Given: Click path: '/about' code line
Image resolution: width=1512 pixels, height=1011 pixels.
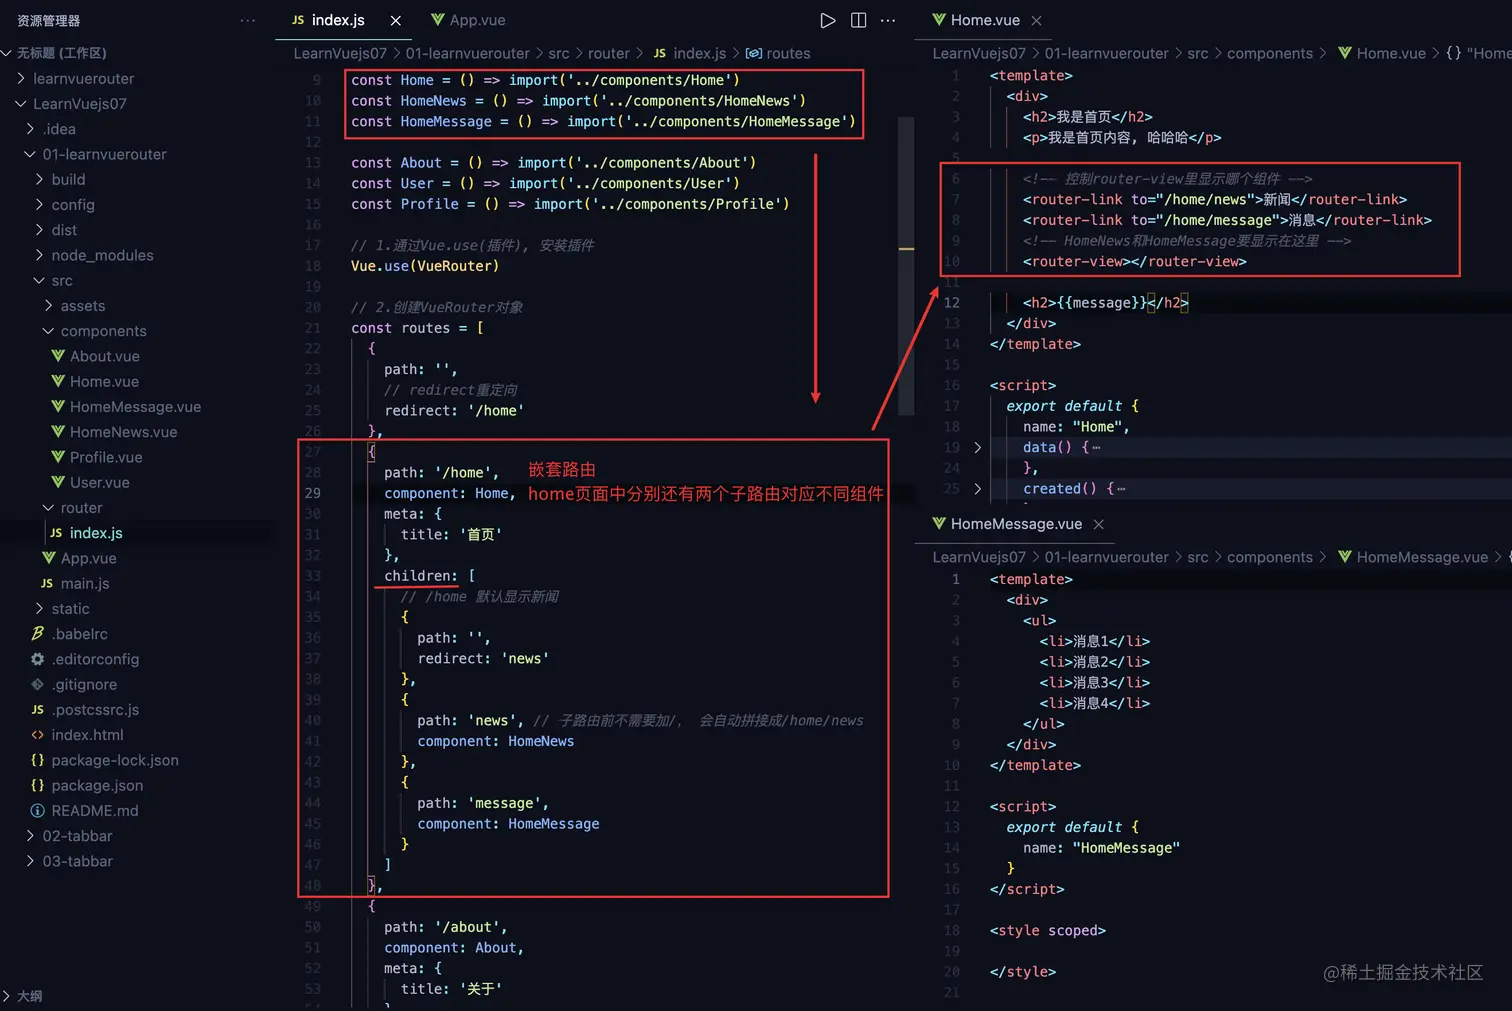Looking at the screenshot, I should point(446,927).
